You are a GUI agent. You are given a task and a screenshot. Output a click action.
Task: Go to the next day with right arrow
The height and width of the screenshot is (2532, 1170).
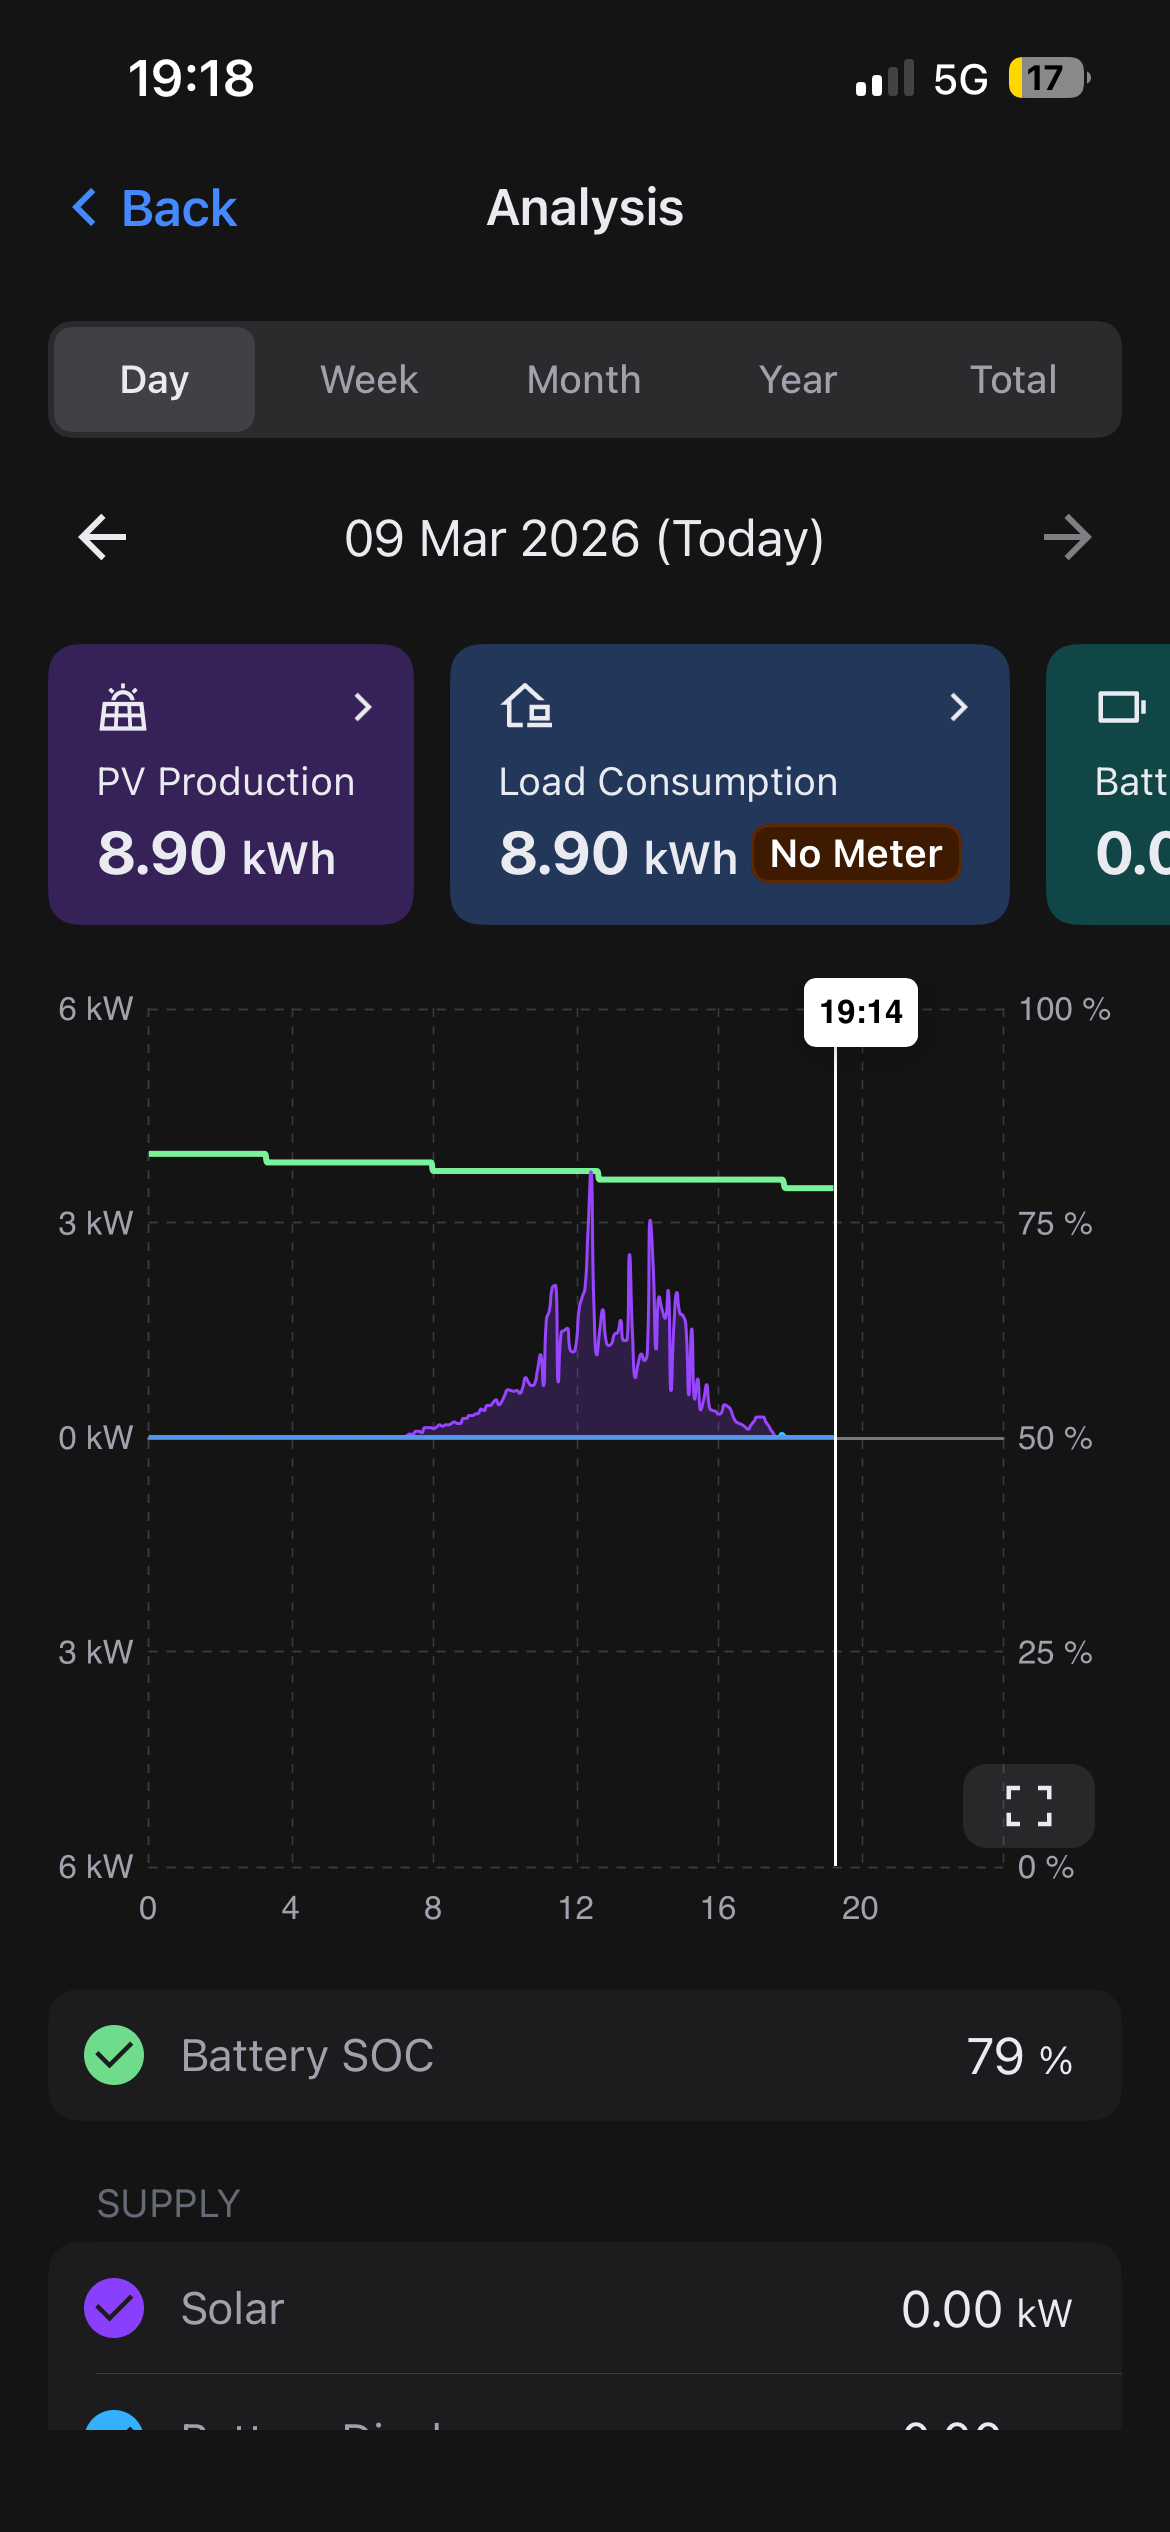pyautogui.click(x=1067, y=538)
